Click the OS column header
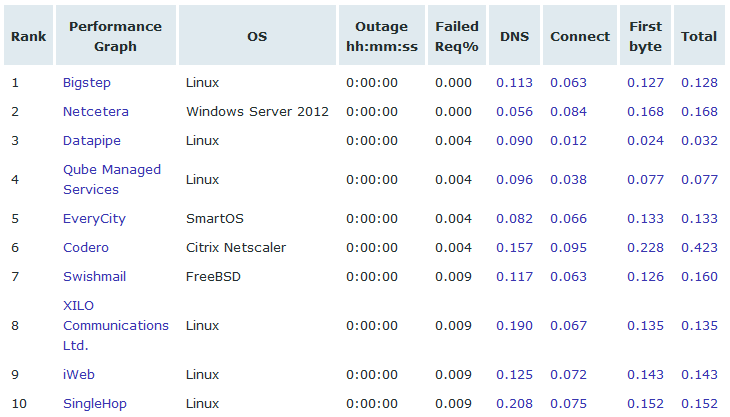The image size is (730, 417). pyautogui.click(x=257, y=36)
